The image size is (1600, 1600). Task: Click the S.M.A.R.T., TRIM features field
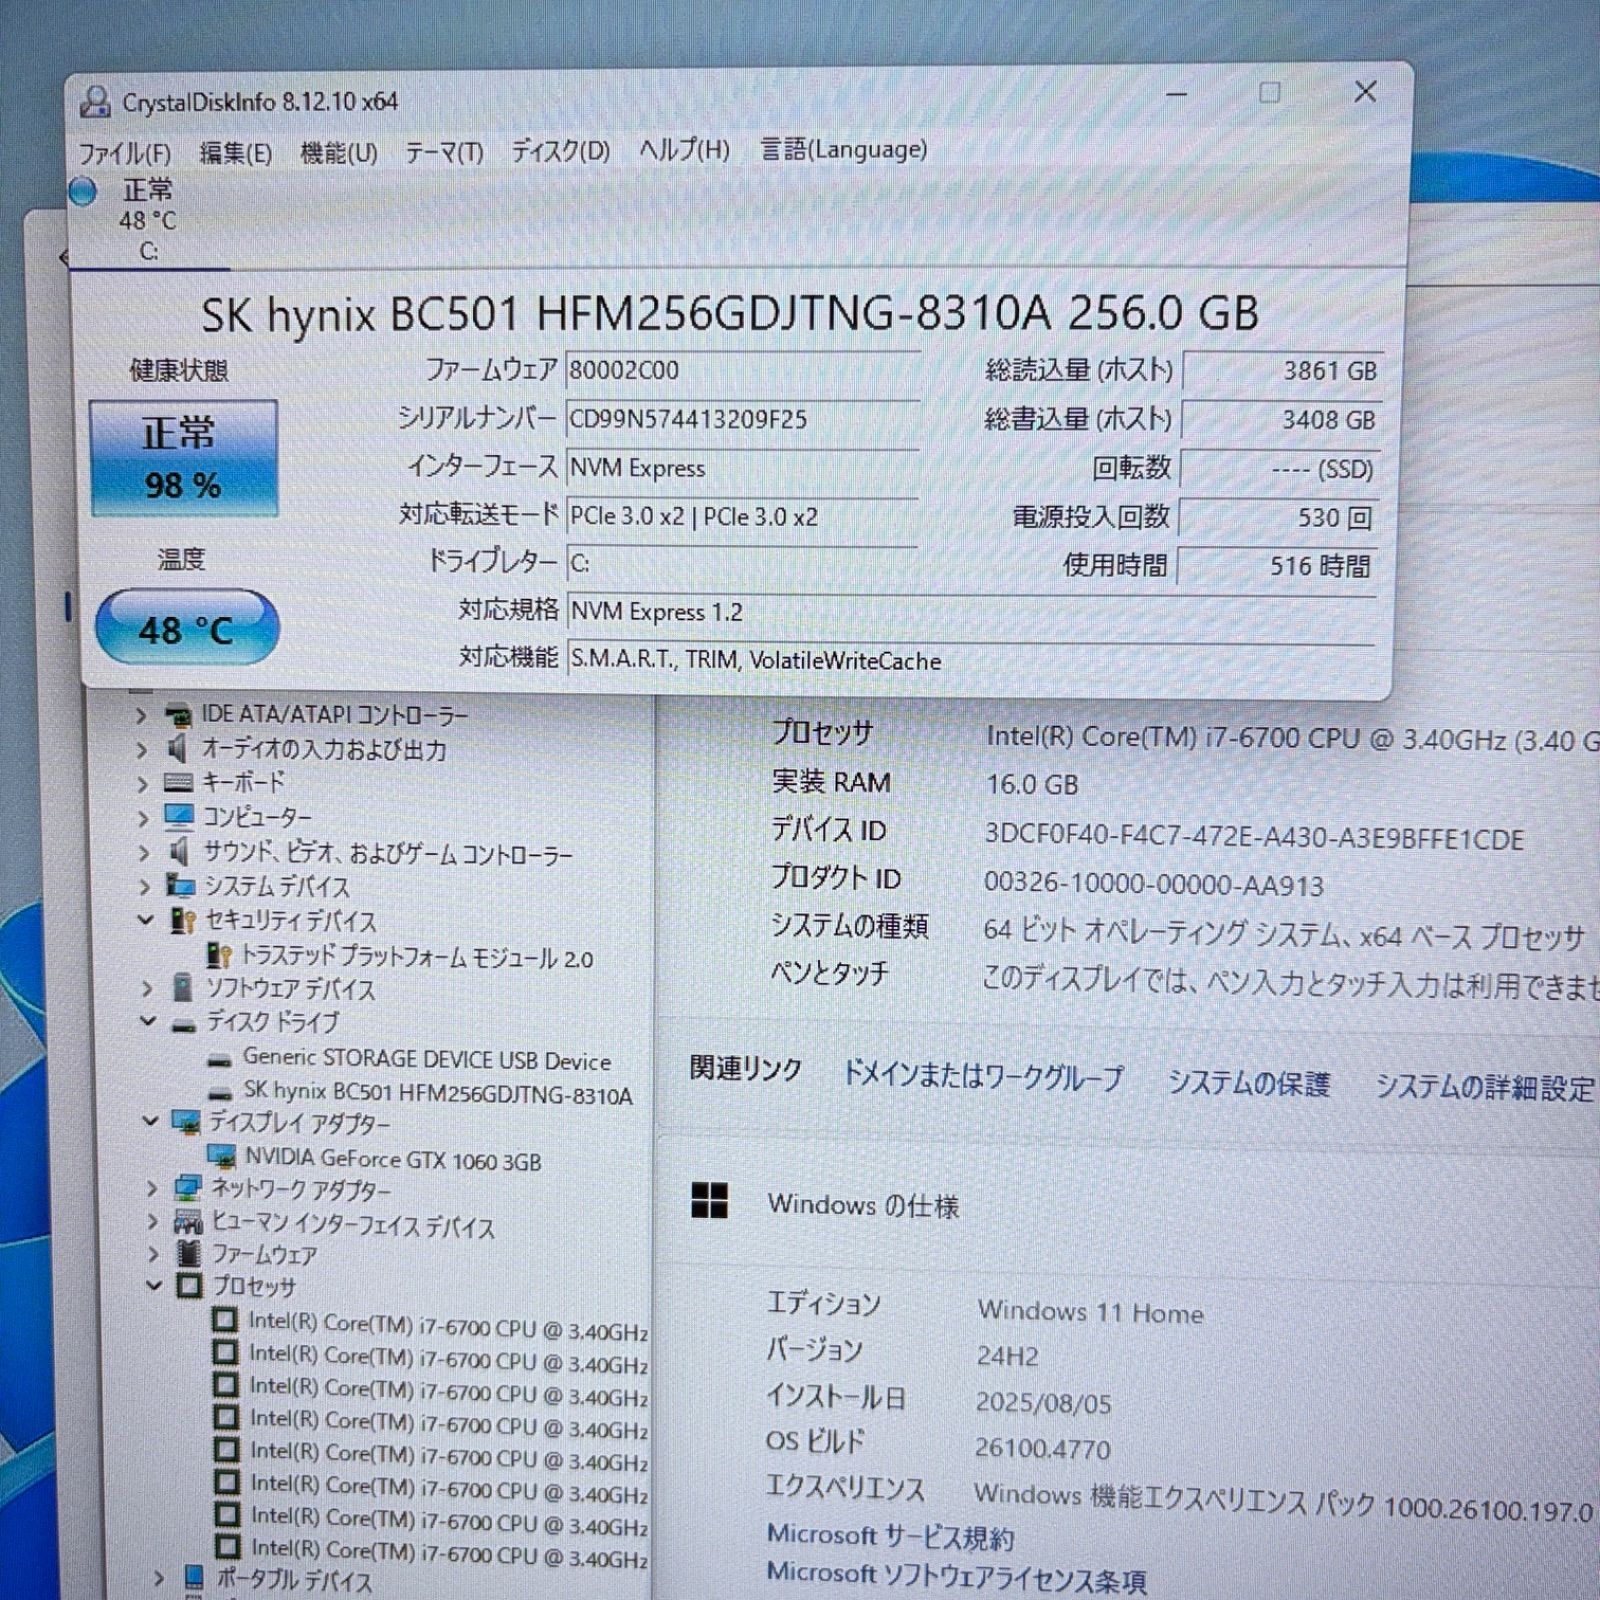971,661
